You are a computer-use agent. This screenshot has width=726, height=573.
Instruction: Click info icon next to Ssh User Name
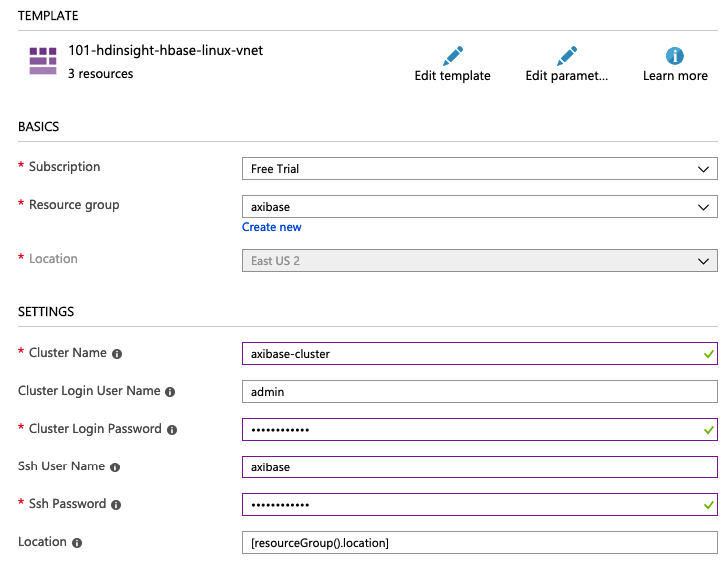pyautogui.click(x=115, y=467)
